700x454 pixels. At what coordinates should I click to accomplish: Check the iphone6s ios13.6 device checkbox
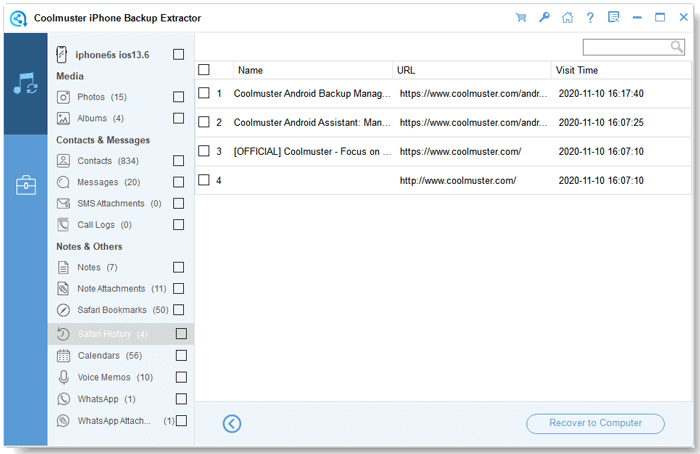[178, 54]
